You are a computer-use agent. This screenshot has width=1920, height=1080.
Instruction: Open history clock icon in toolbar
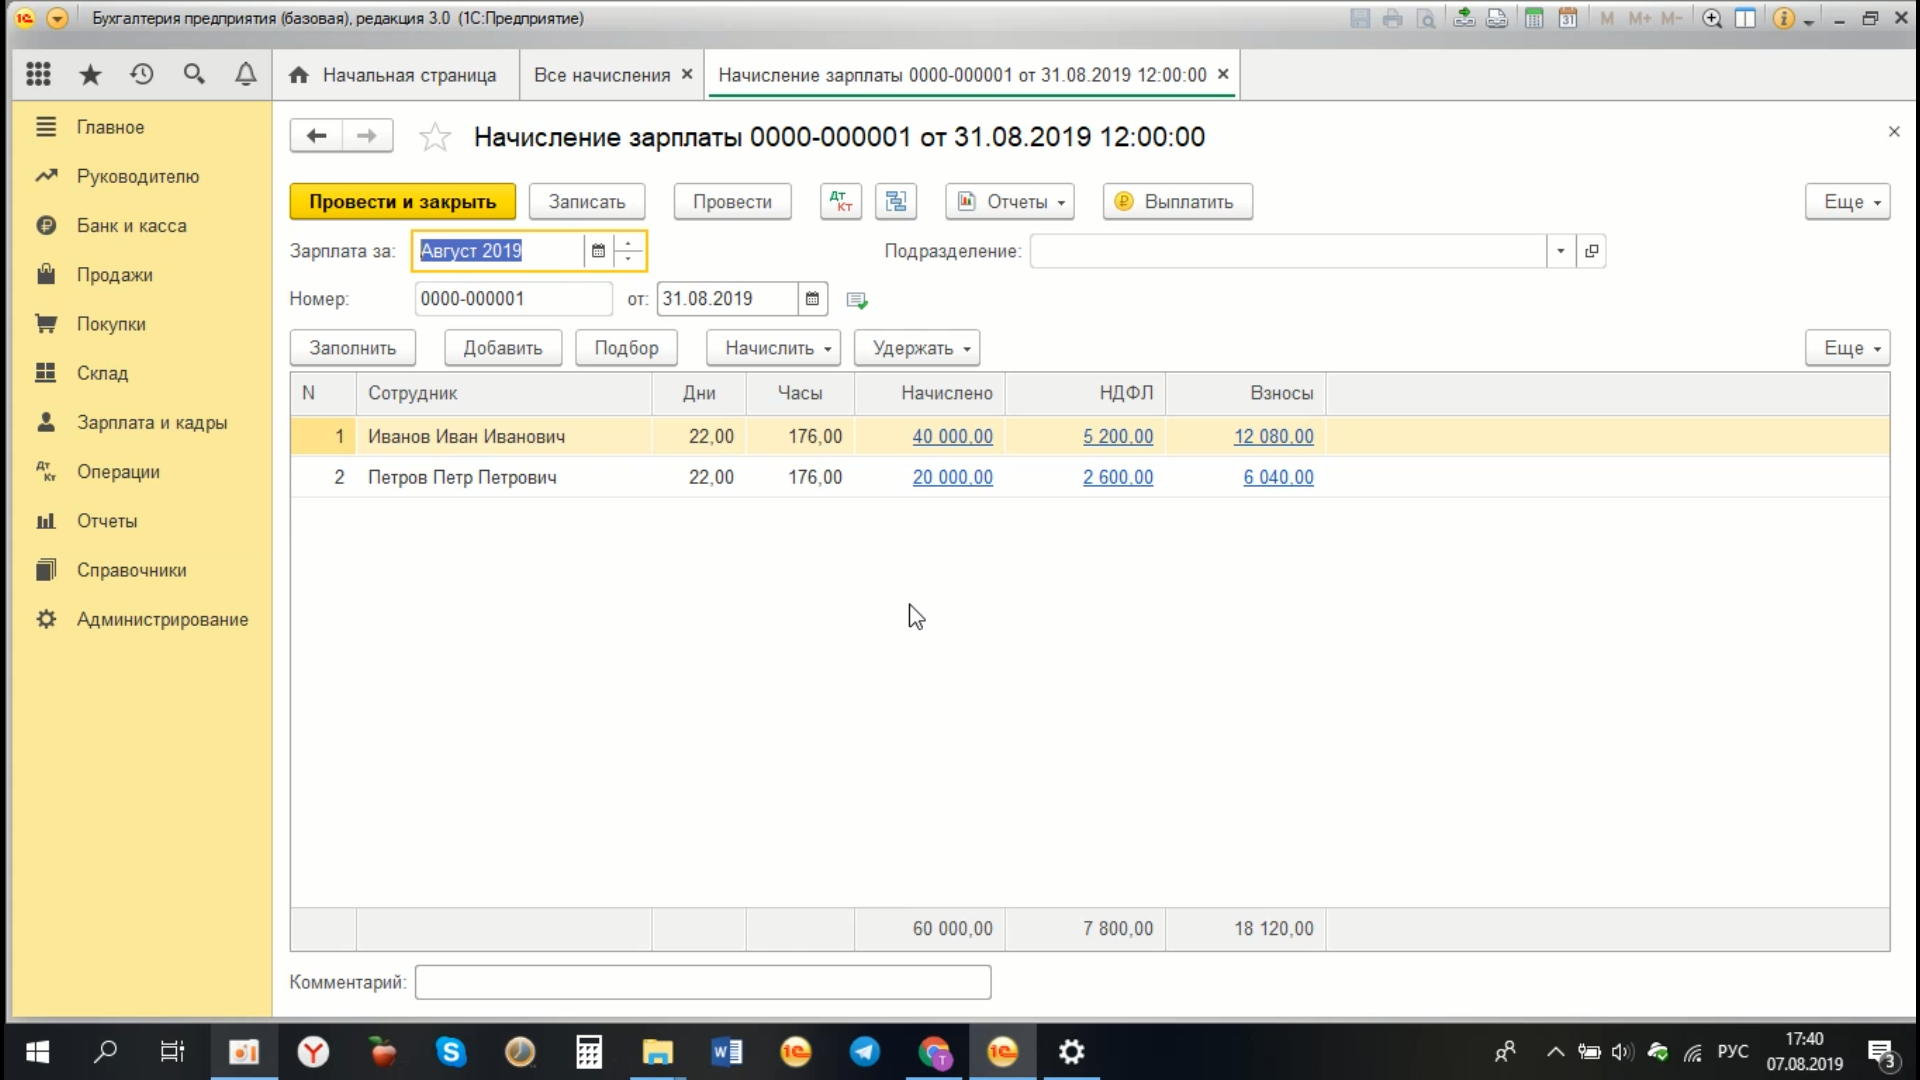[x=142, y=74]
